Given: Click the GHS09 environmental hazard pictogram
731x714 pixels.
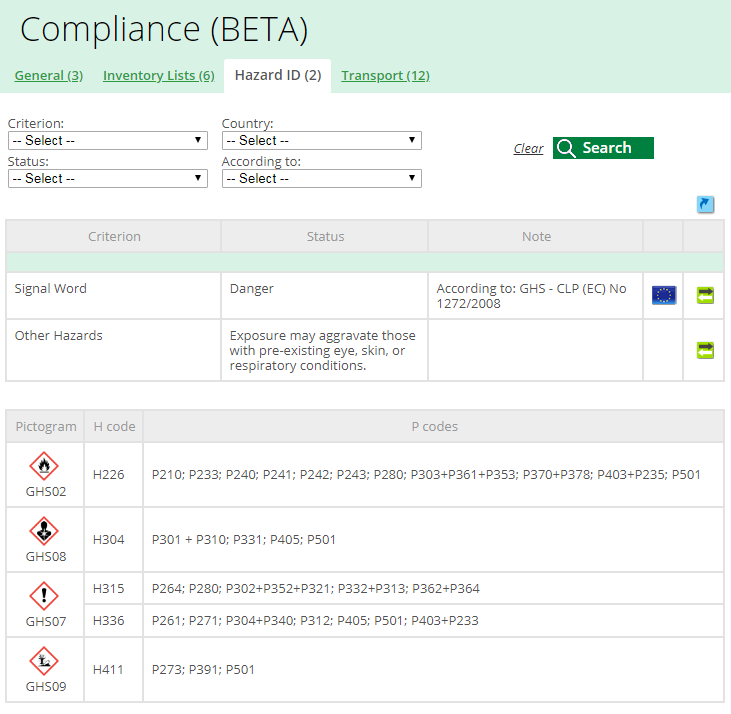Looking at the screenshot, I should point(45,661).
